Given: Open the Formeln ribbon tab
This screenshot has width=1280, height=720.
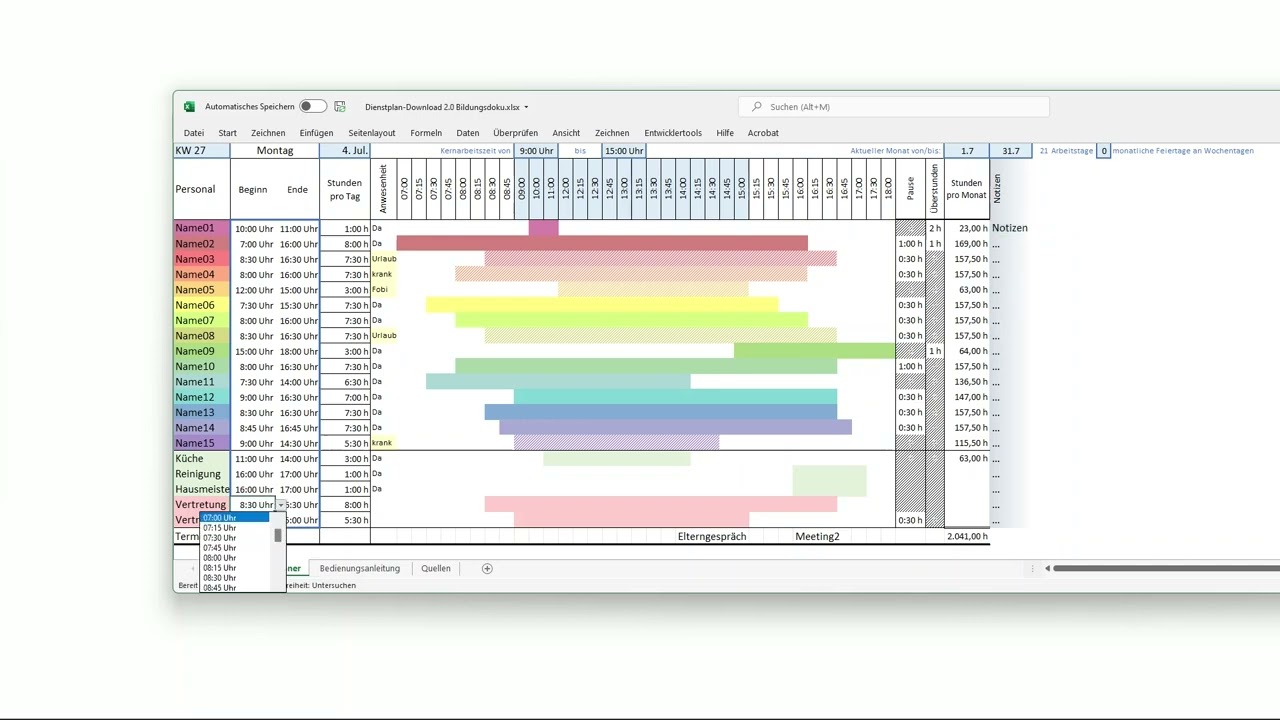Looking at the screenshot, I should tap(426, 133).
